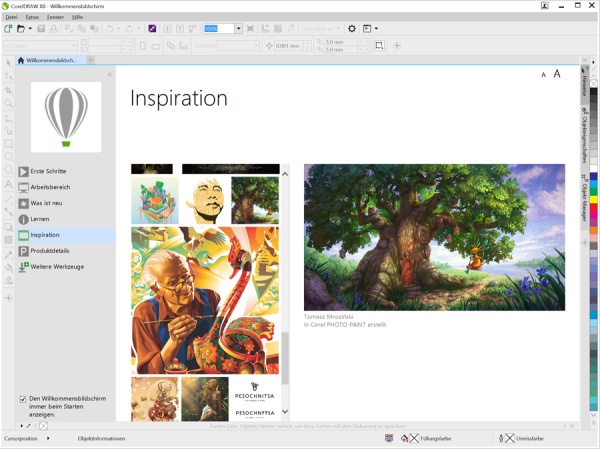The image size is (600, 449).
Task: Click the Füllungsfarbe fill indicator
Action: point(414,438)
